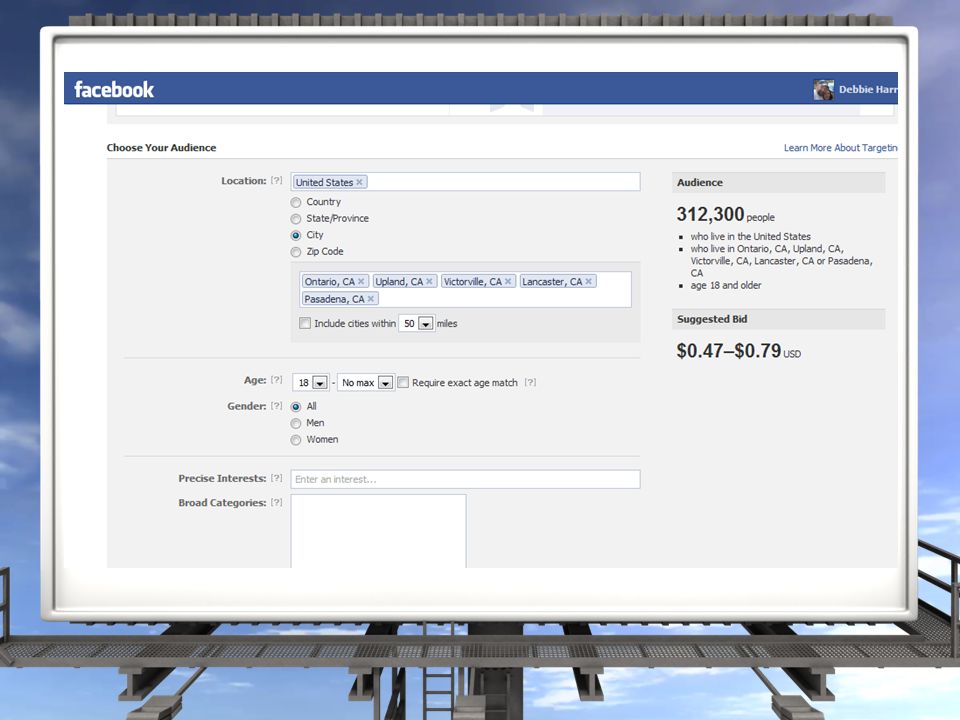The width and height of the screenshot is (960, 720).
Task: Remove Pasadena, CA city tag
Action: pos(371,299)
